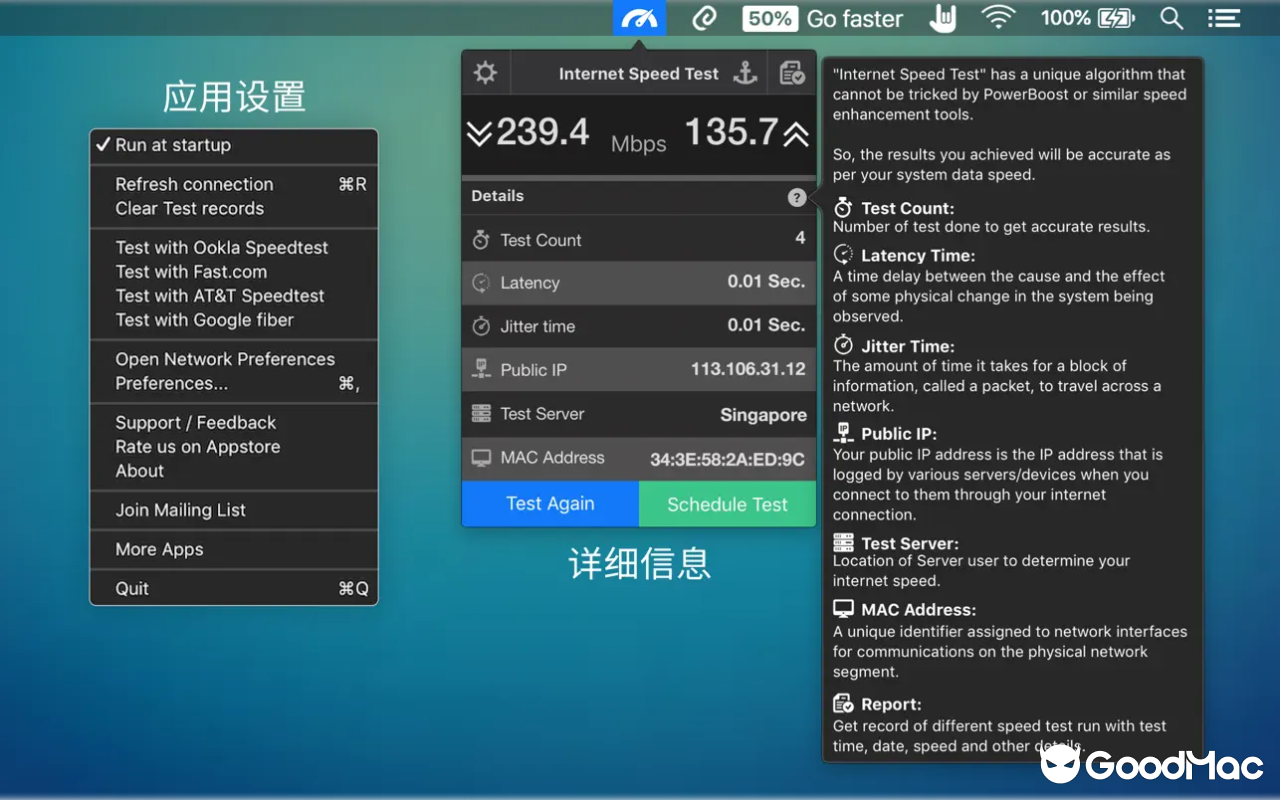Click the anchor pin icon in the header
Screen dimensions: 1280x800
[745, 72]
